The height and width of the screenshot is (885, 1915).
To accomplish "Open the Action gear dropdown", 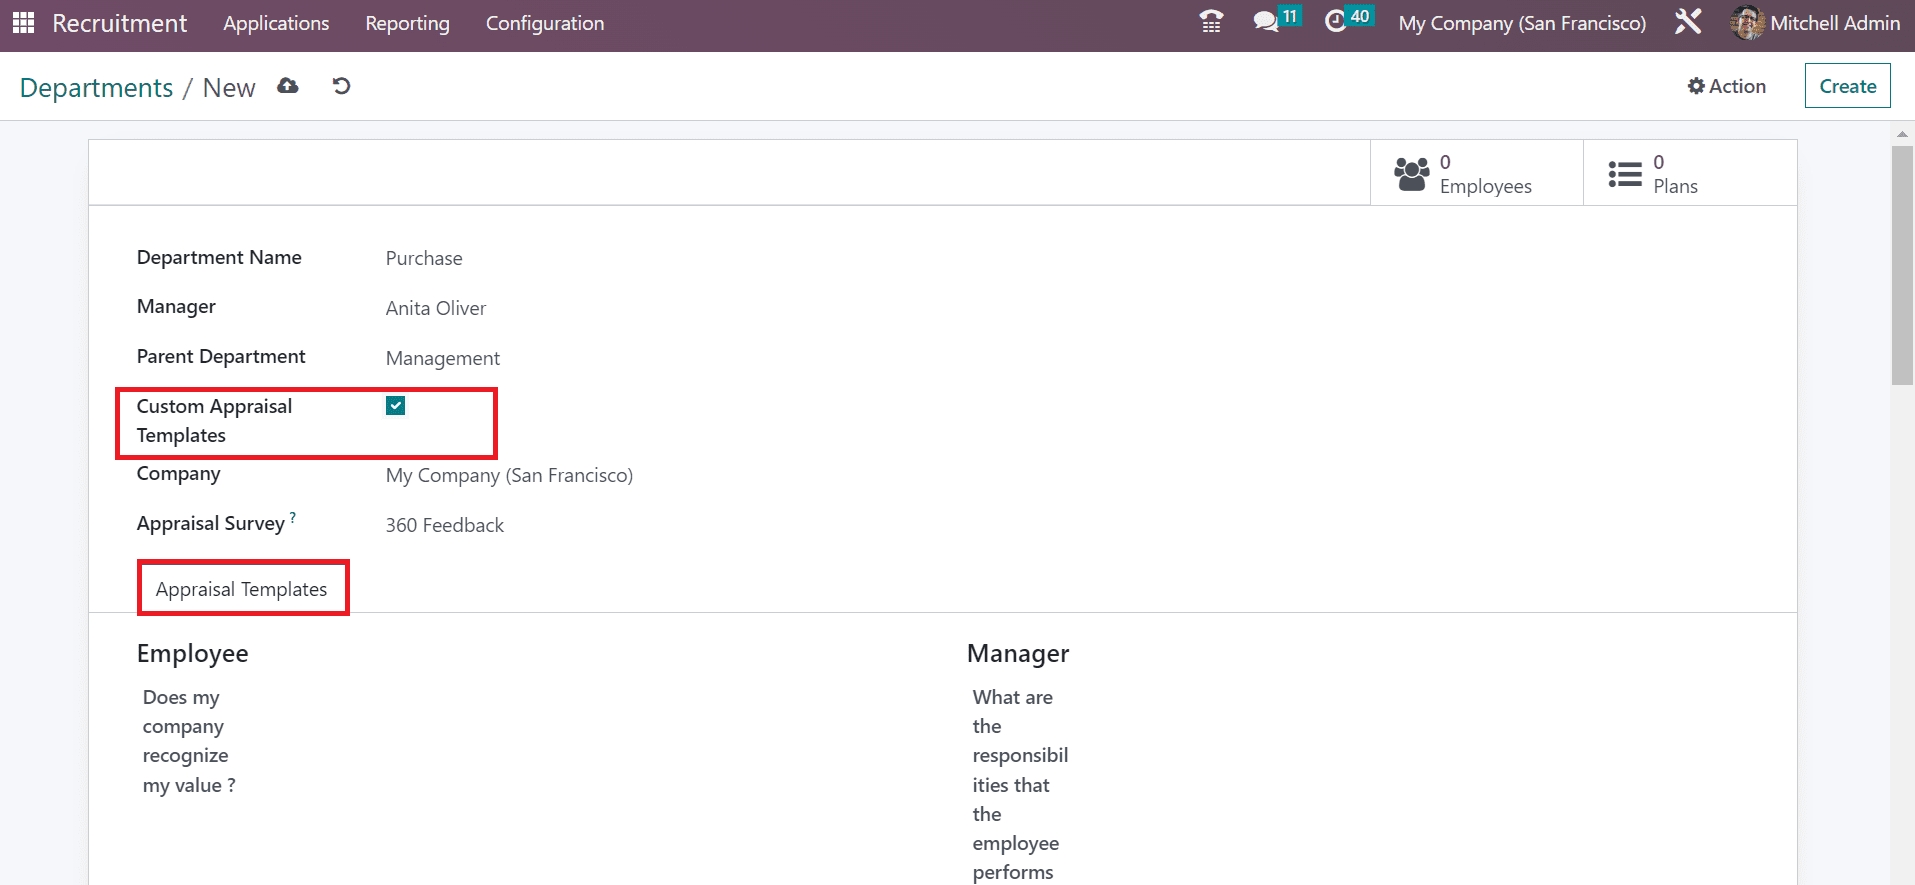I will click(1727, 86).
